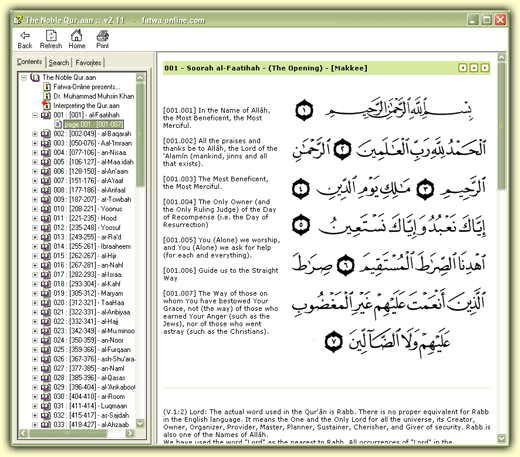Image resolution: width=520 pixels, height=457 pixels.
Task: Expand the 003 Aal-'Imraan node
Action: pyautogui.click(x=35, y=143)
